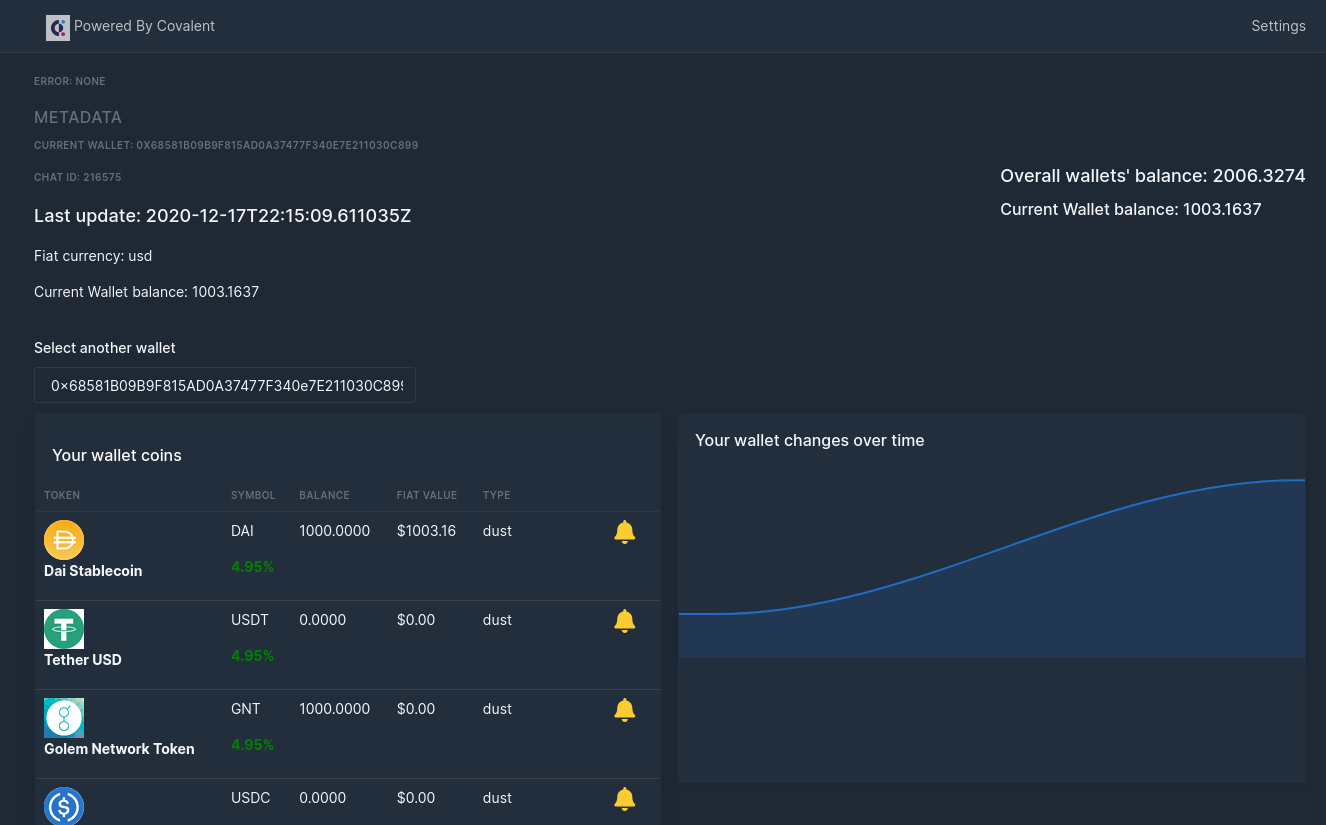
Task: Click the Overall wallets' balance text
Action: tap(1153, 176)
